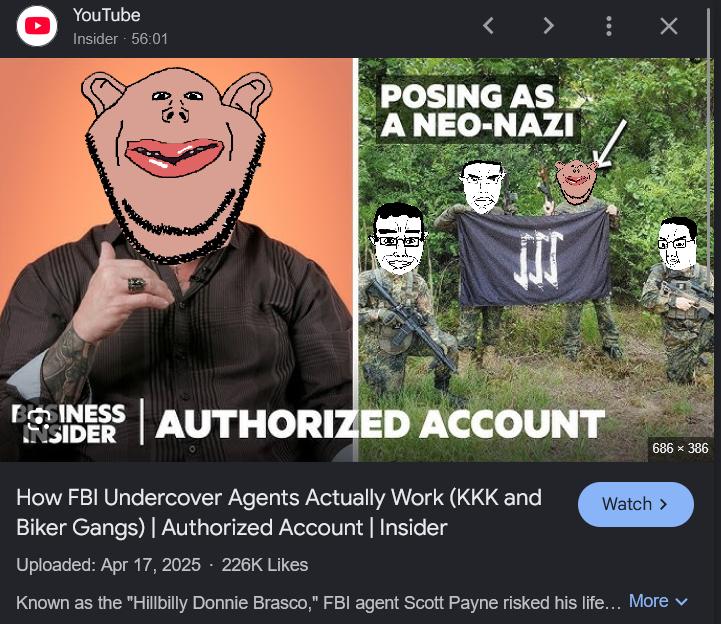Close the image preview panel
721x624 pixels.
(669, 26)
